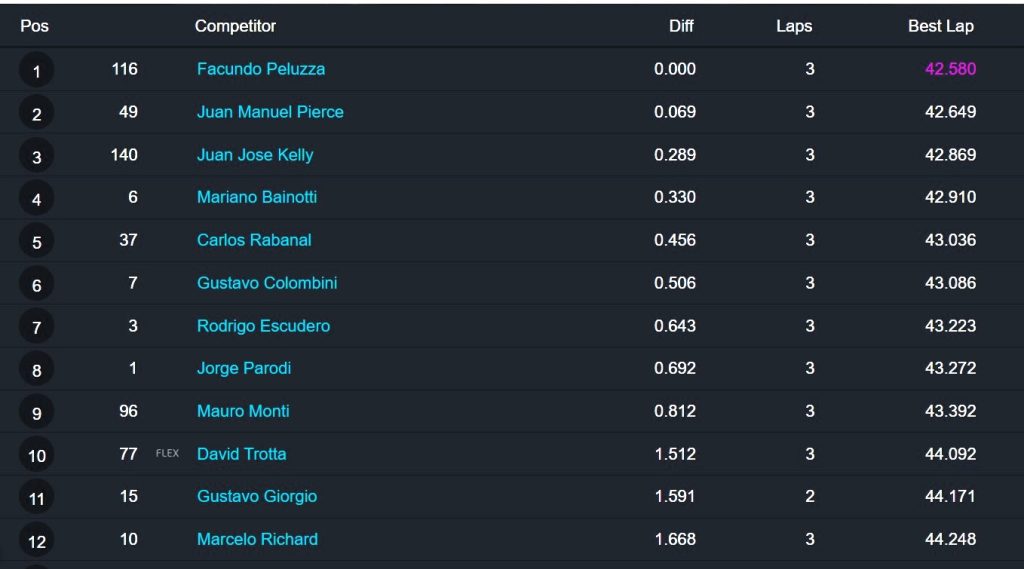Click position 1 circle badge
This screenshot has width=1024, height=569.
37,71
